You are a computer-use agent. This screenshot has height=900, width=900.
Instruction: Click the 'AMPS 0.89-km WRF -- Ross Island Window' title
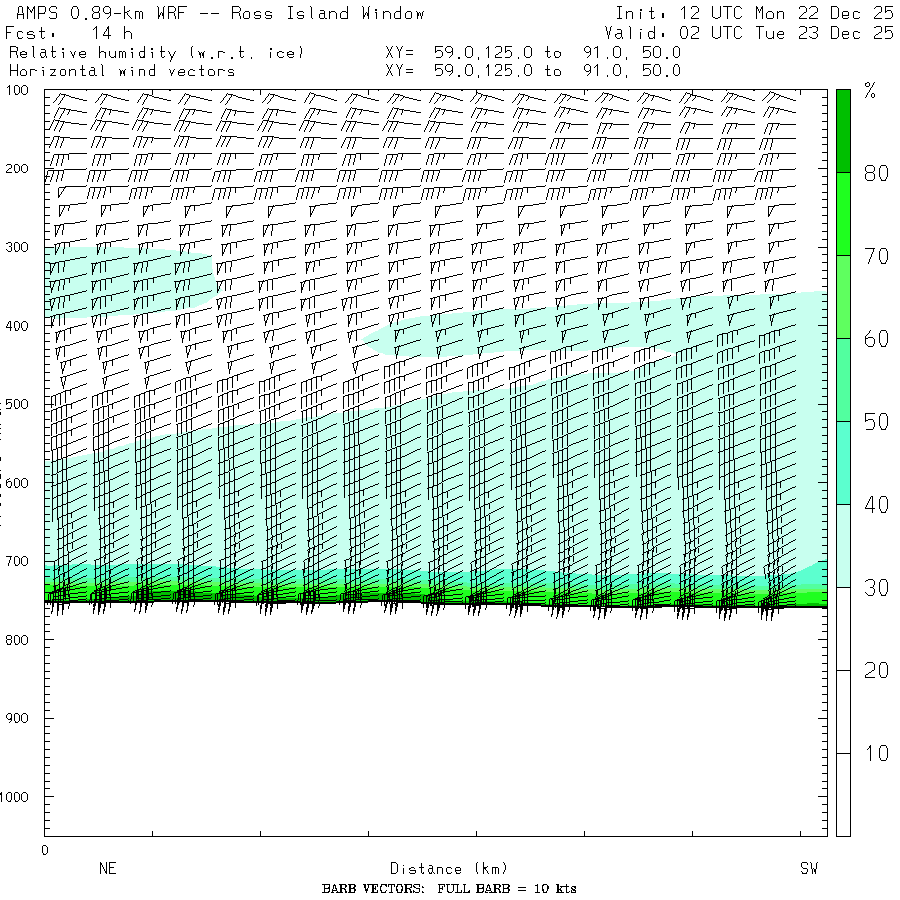point(220,13)
